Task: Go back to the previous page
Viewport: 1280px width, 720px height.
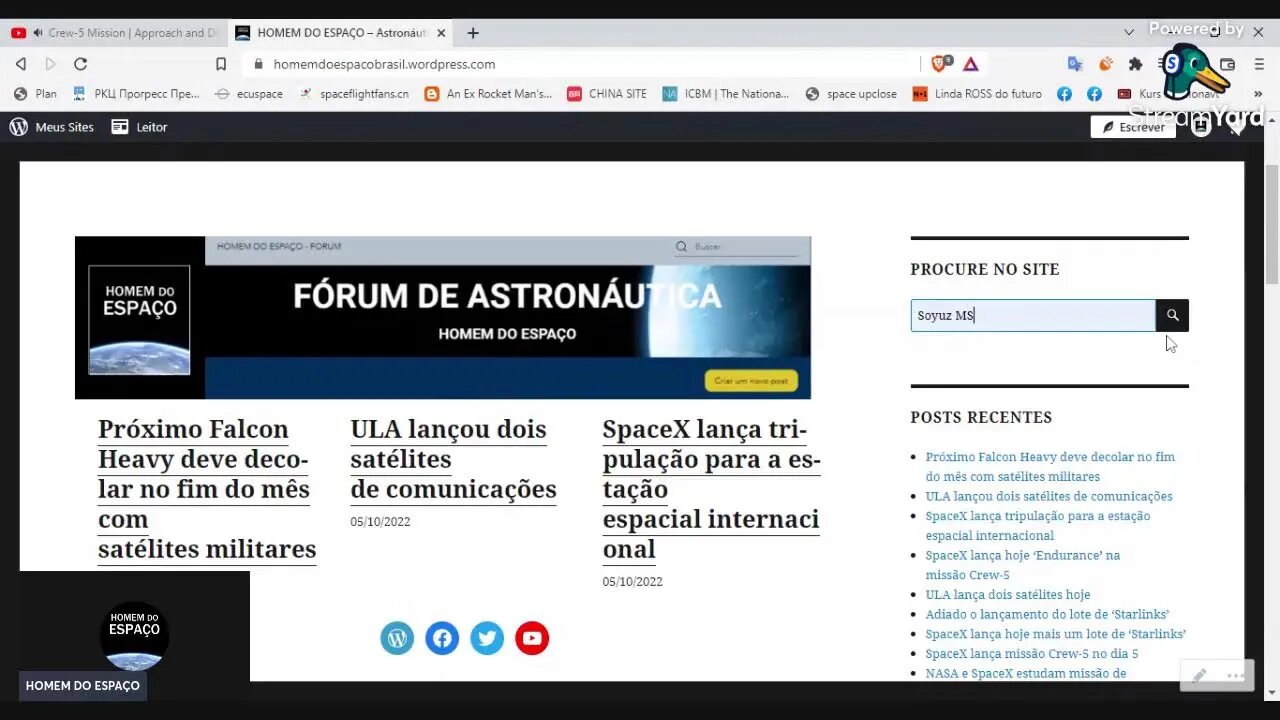Action: coord(20,64)
